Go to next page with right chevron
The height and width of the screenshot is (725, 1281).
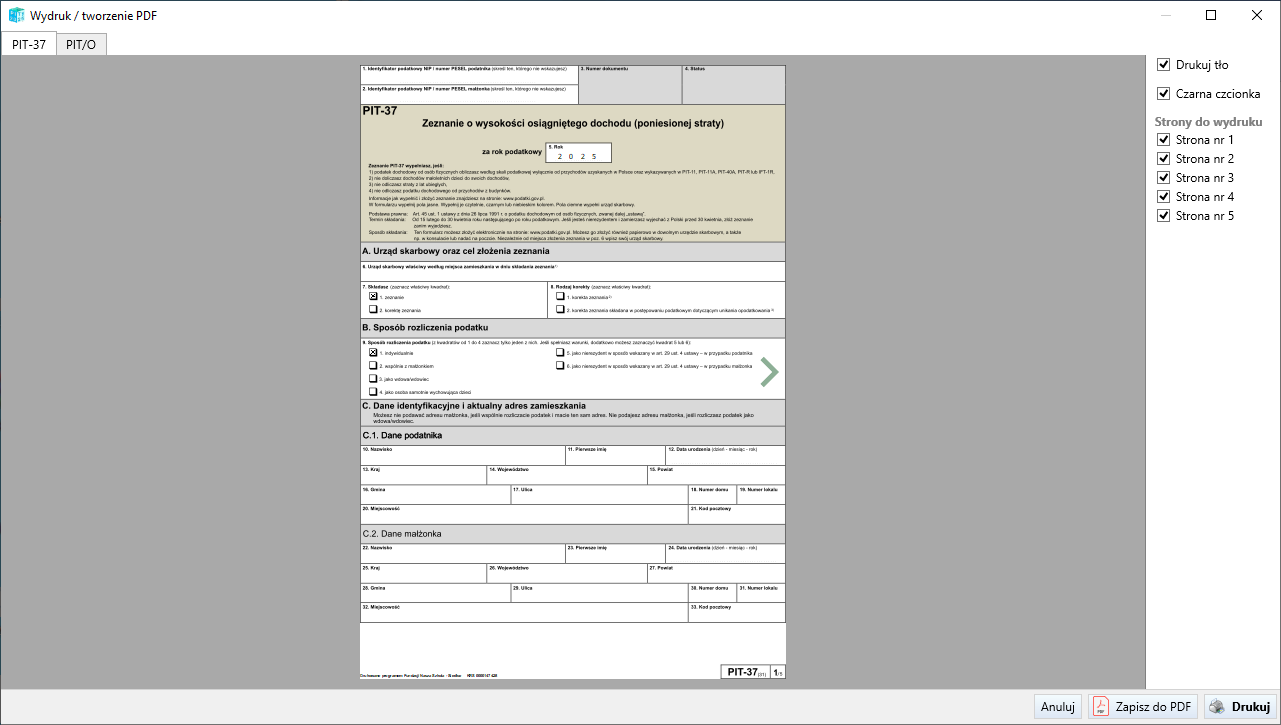tap(768, 371)
